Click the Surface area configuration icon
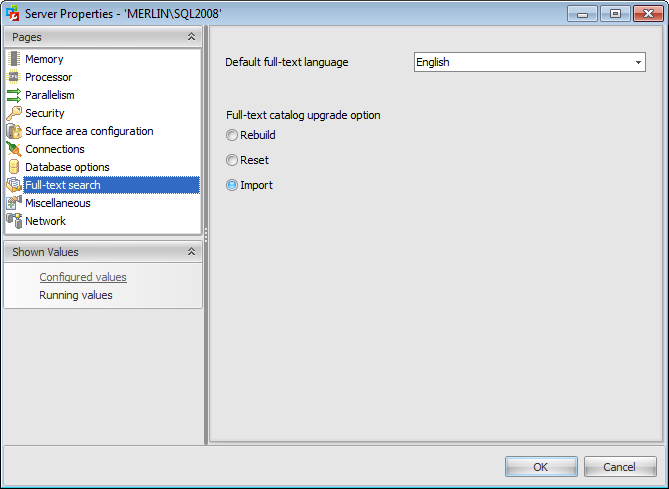The image size is (669, 489). pyautogui.click(x=14, y=131)
